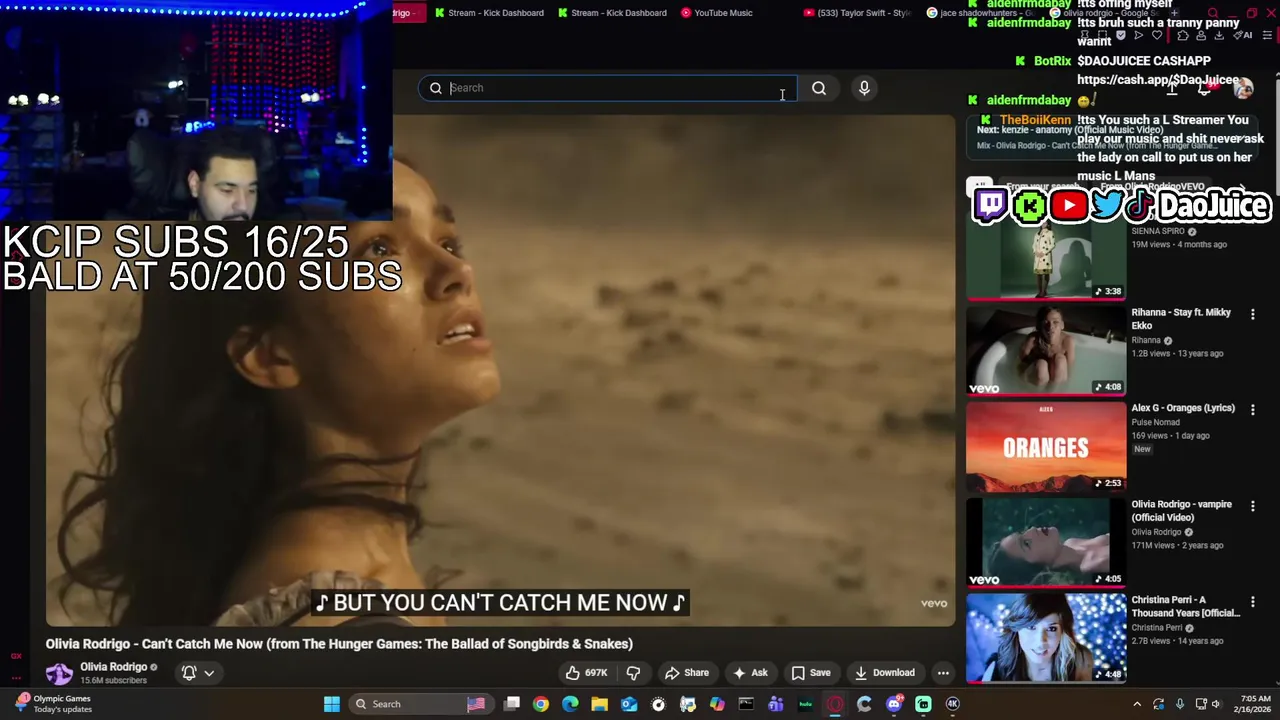Open more actions ellipsis under video

pos(943,673)
